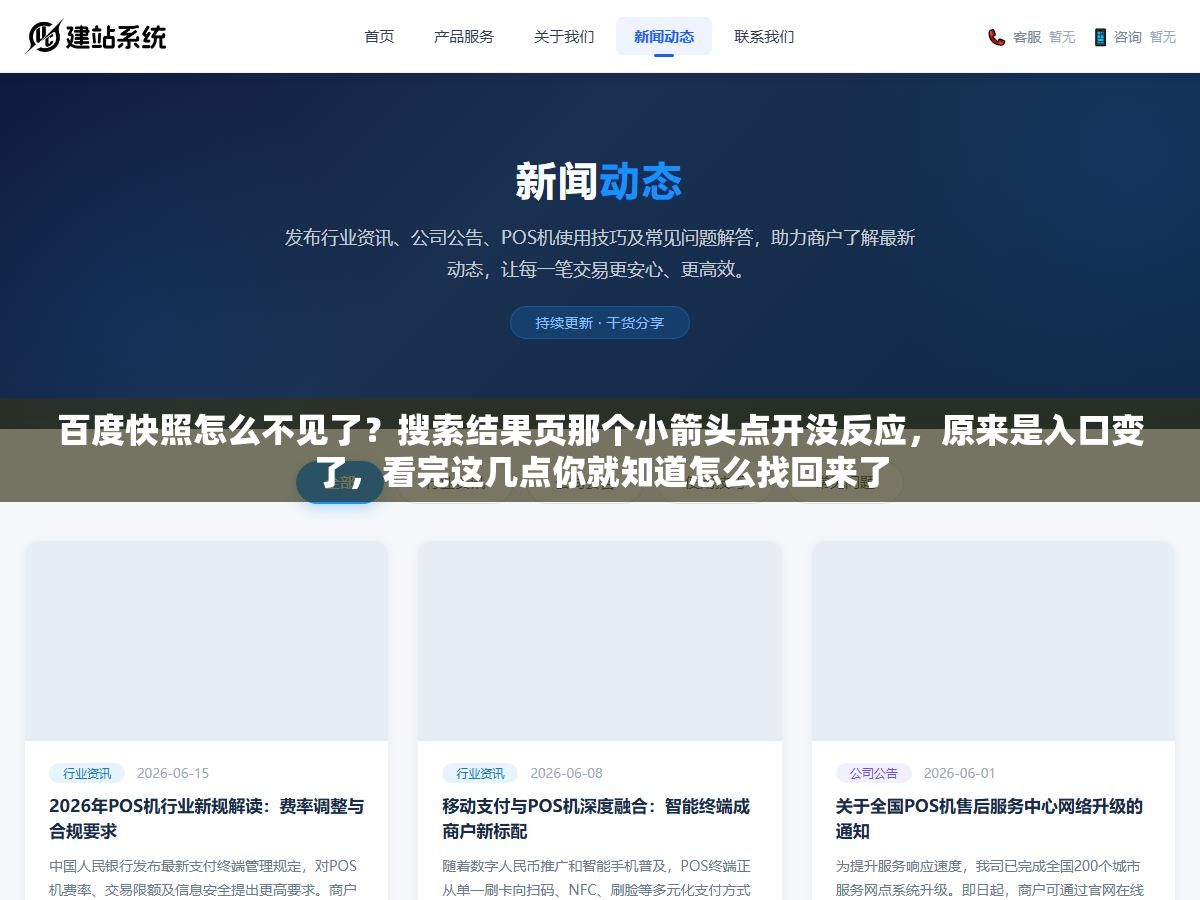Select the 新闻动态 nav tab
1200x900 pixels.
coord(664,36)
